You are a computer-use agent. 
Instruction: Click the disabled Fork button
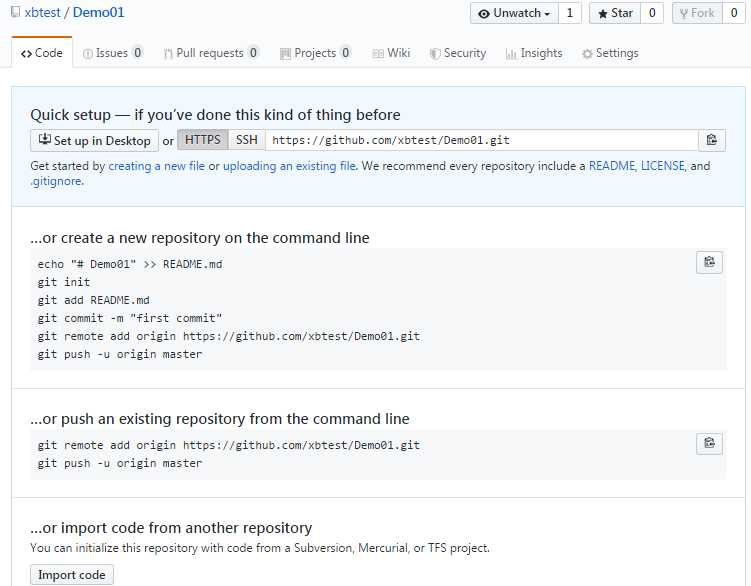[x=697, y=13]
